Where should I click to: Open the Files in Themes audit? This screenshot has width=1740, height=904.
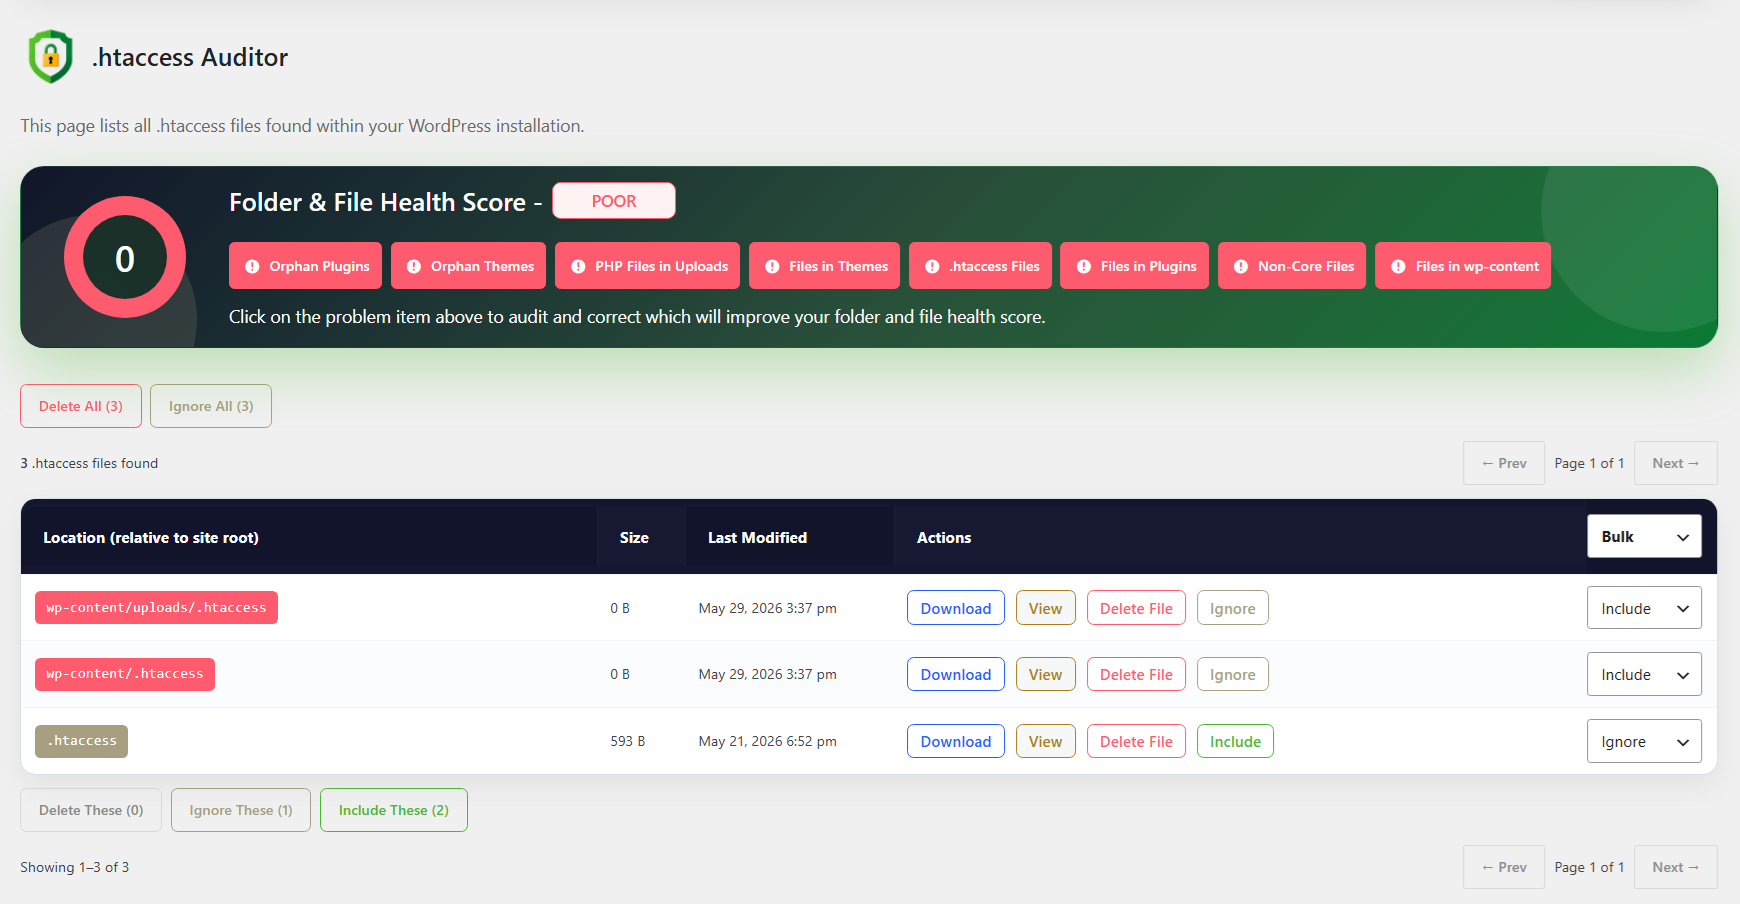pos(824,266)
